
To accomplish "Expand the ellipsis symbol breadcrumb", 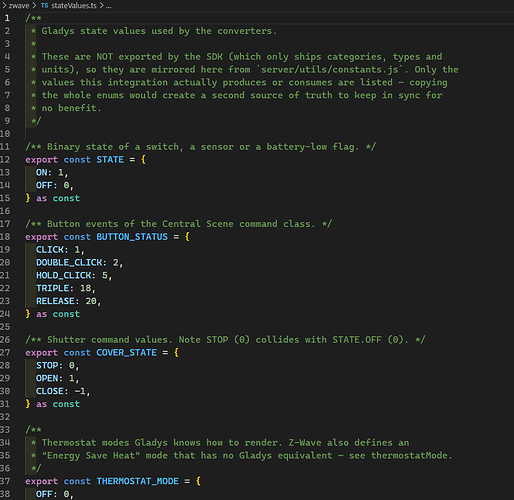I will pyautogui.click(x=109, y=6).
